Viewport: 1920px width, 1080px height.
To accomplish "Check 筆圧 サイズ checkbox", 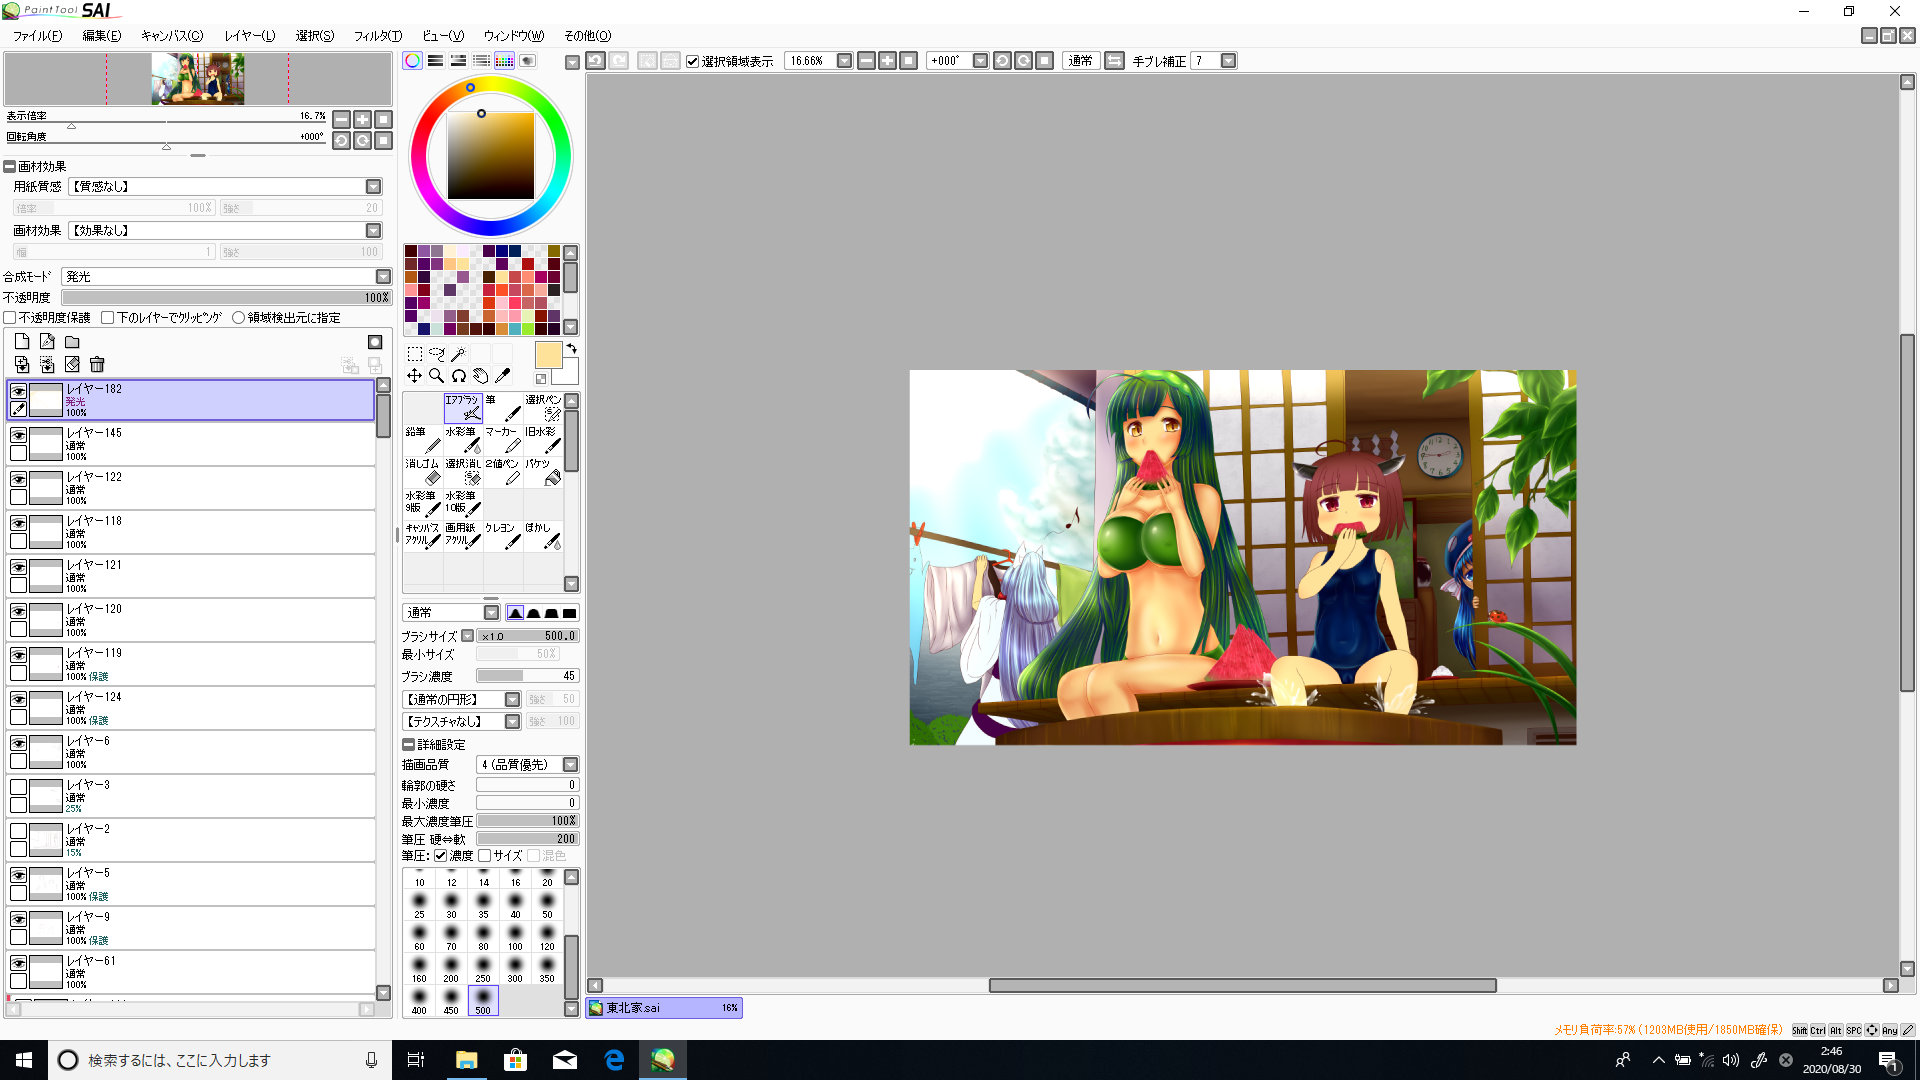I will point(485,856).
